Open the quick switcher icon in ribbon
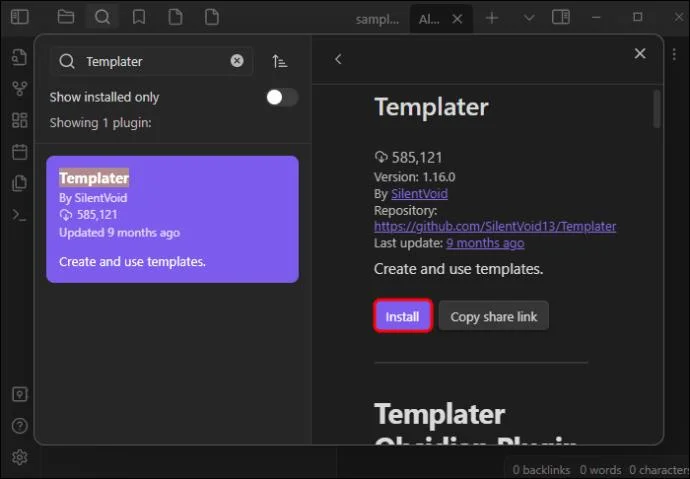The width and height of the screenshot is (690, 479). (19, 57)
